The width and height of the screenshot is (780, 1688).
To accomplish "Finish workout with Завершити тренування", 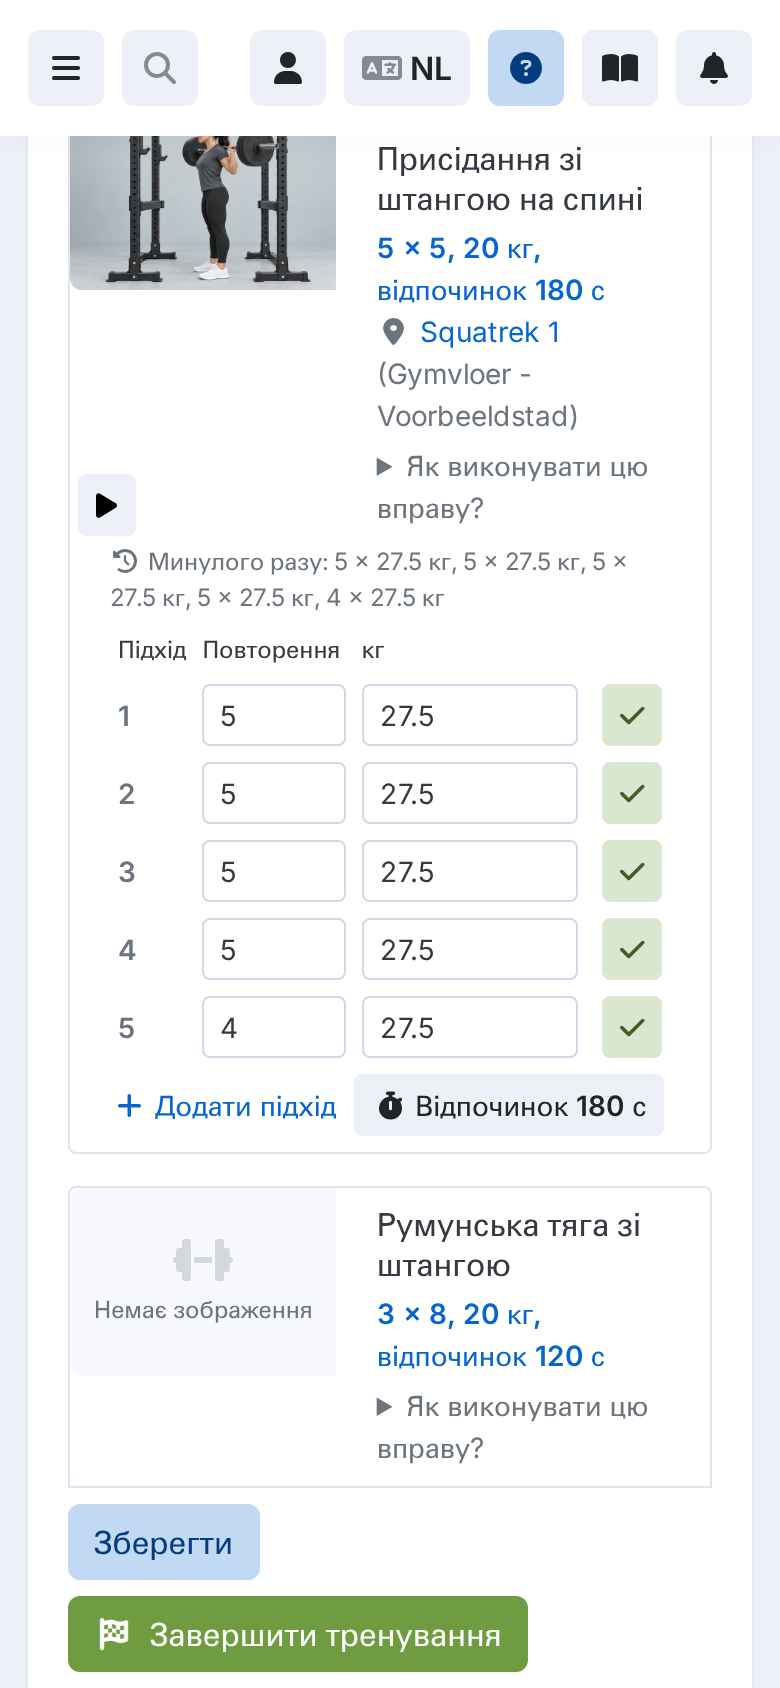I will pos(298,1634).
